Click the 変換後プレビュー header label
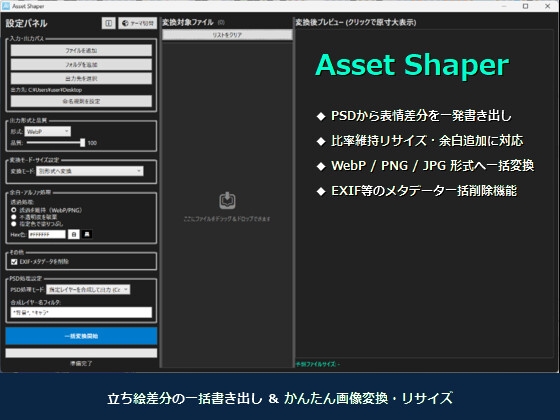 point(356,22)
